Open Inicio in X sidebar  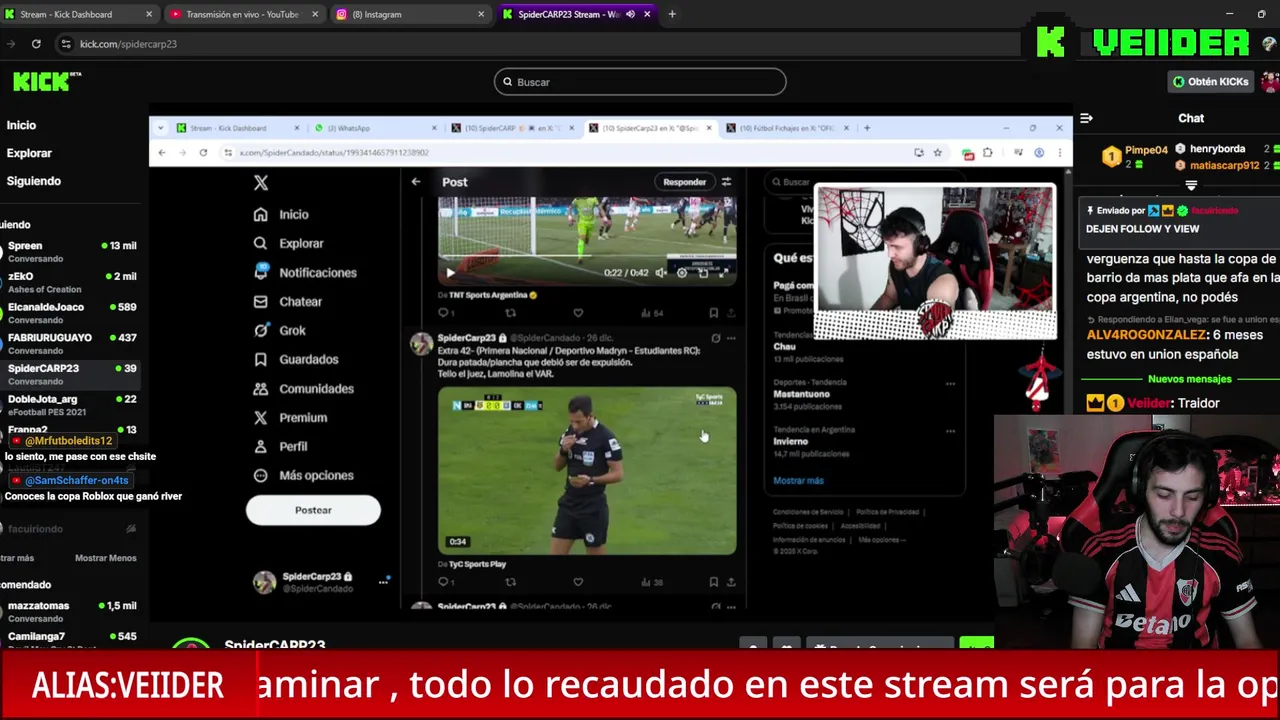[x=281, y=214]
